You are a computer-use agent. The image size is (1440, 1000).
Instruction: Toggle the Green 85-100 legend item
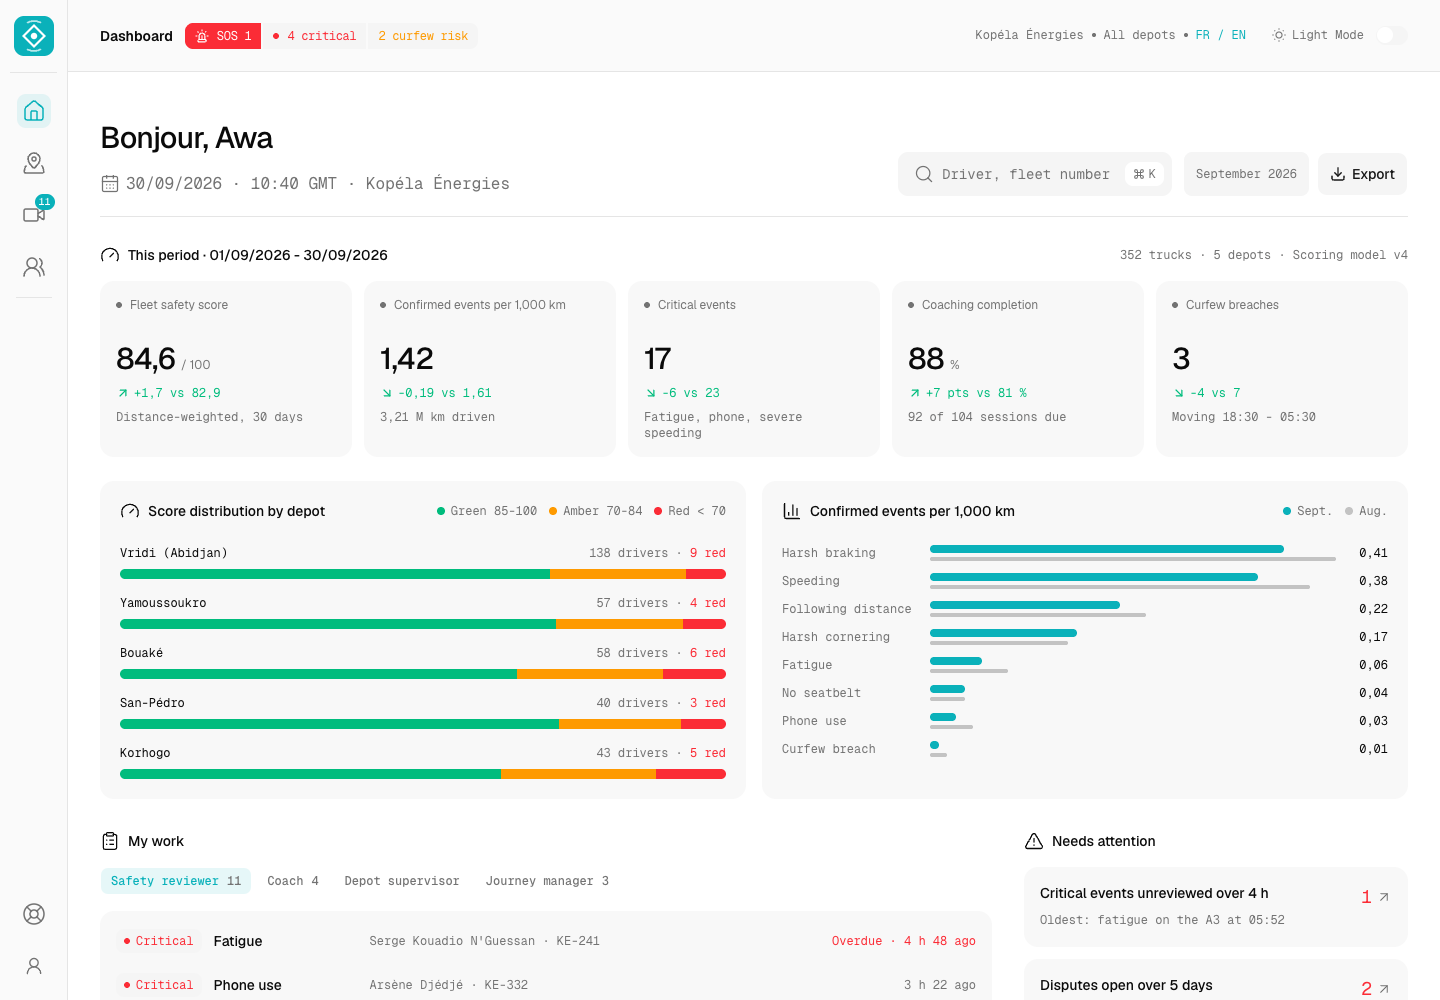487,511
